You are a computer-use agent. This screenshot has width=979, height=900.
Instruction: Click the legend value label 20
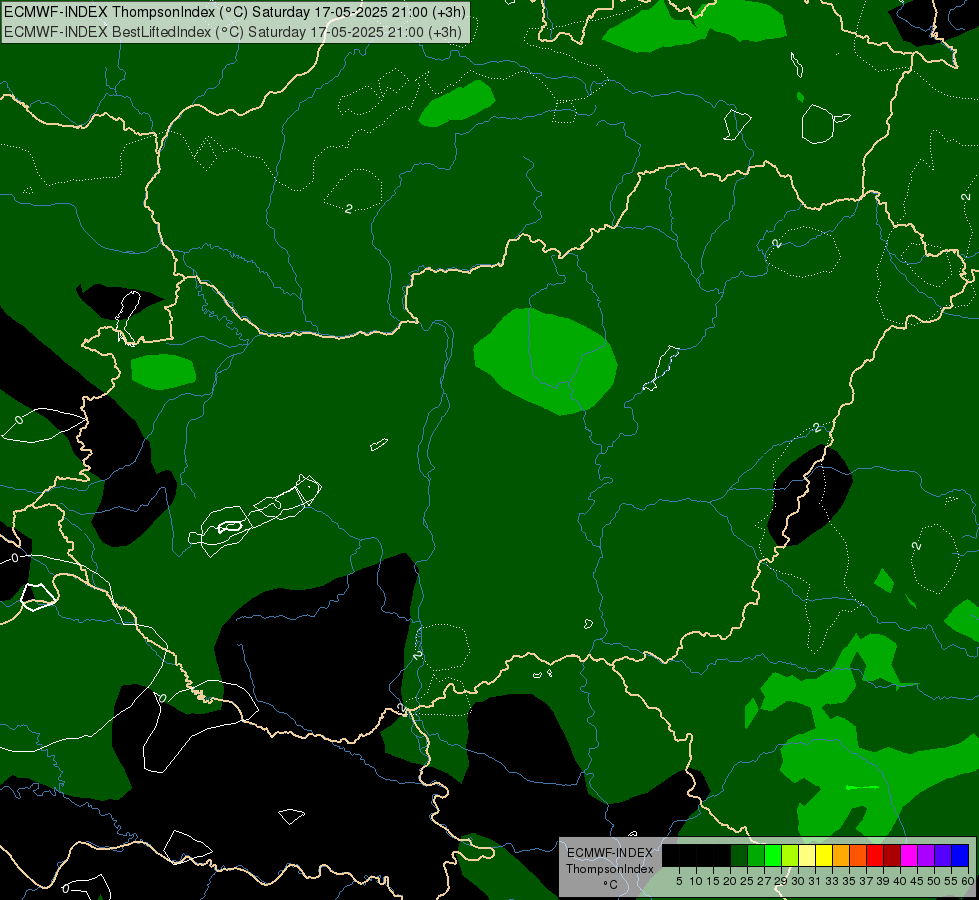730,881
